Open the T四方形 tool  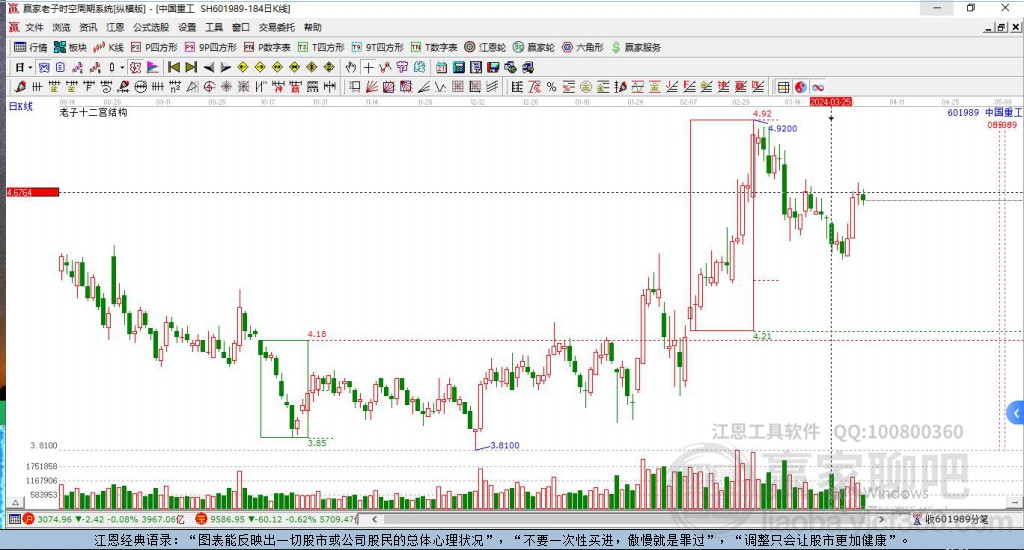(321, 47)
